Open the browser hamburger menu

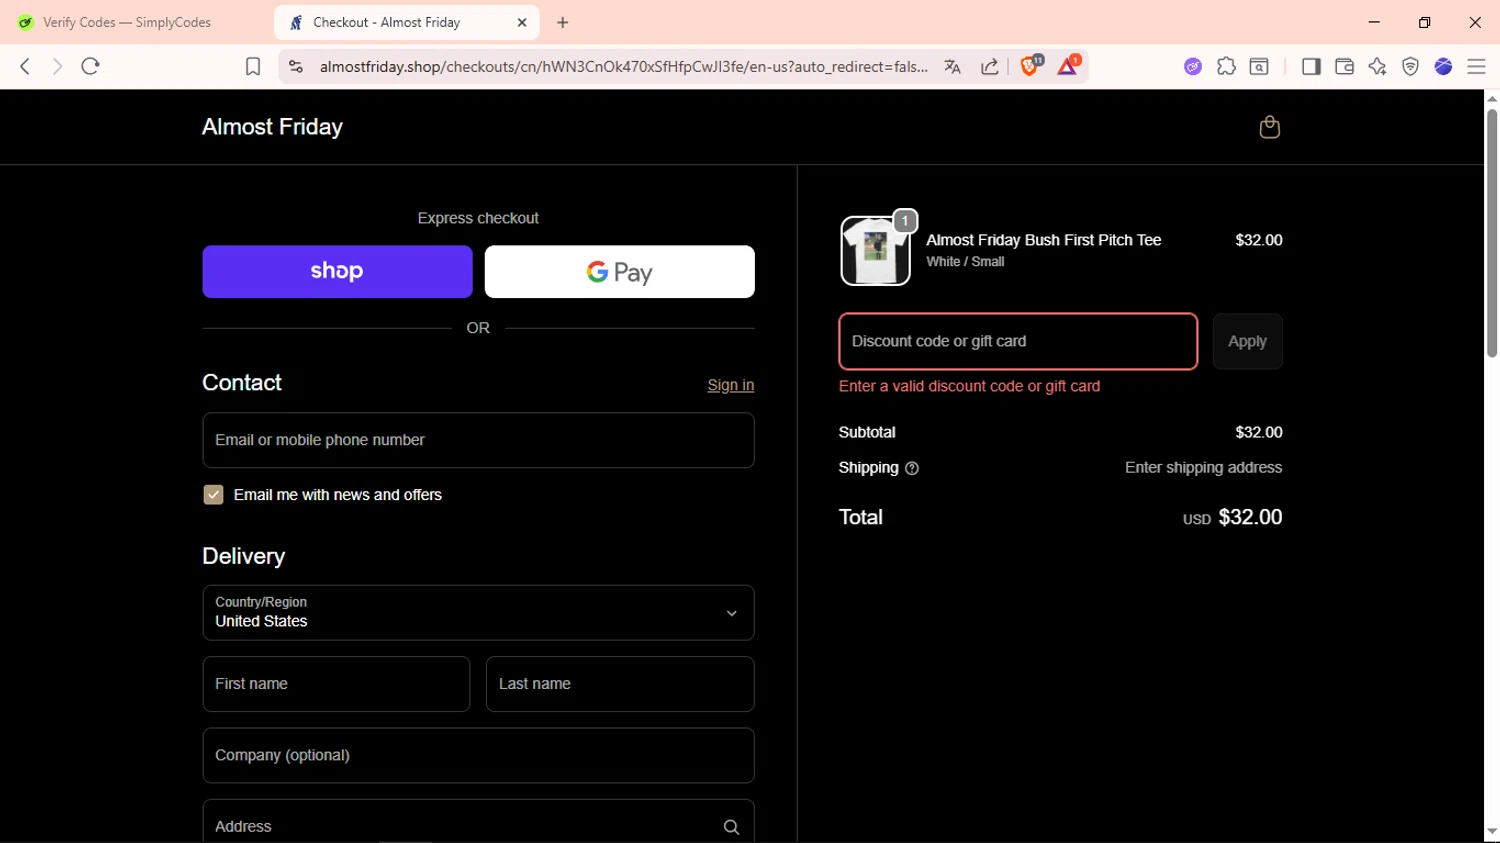coord(1476,66)
